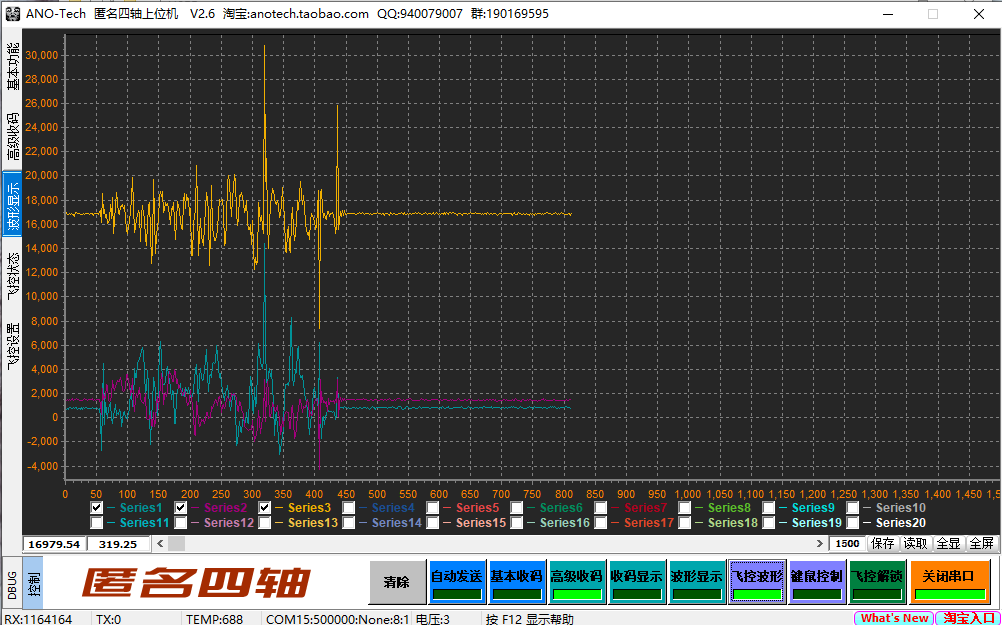Click the TX:0 status entry
Image resolution: width=1002 pixels, height=625 pixels.
pos(109,619)
